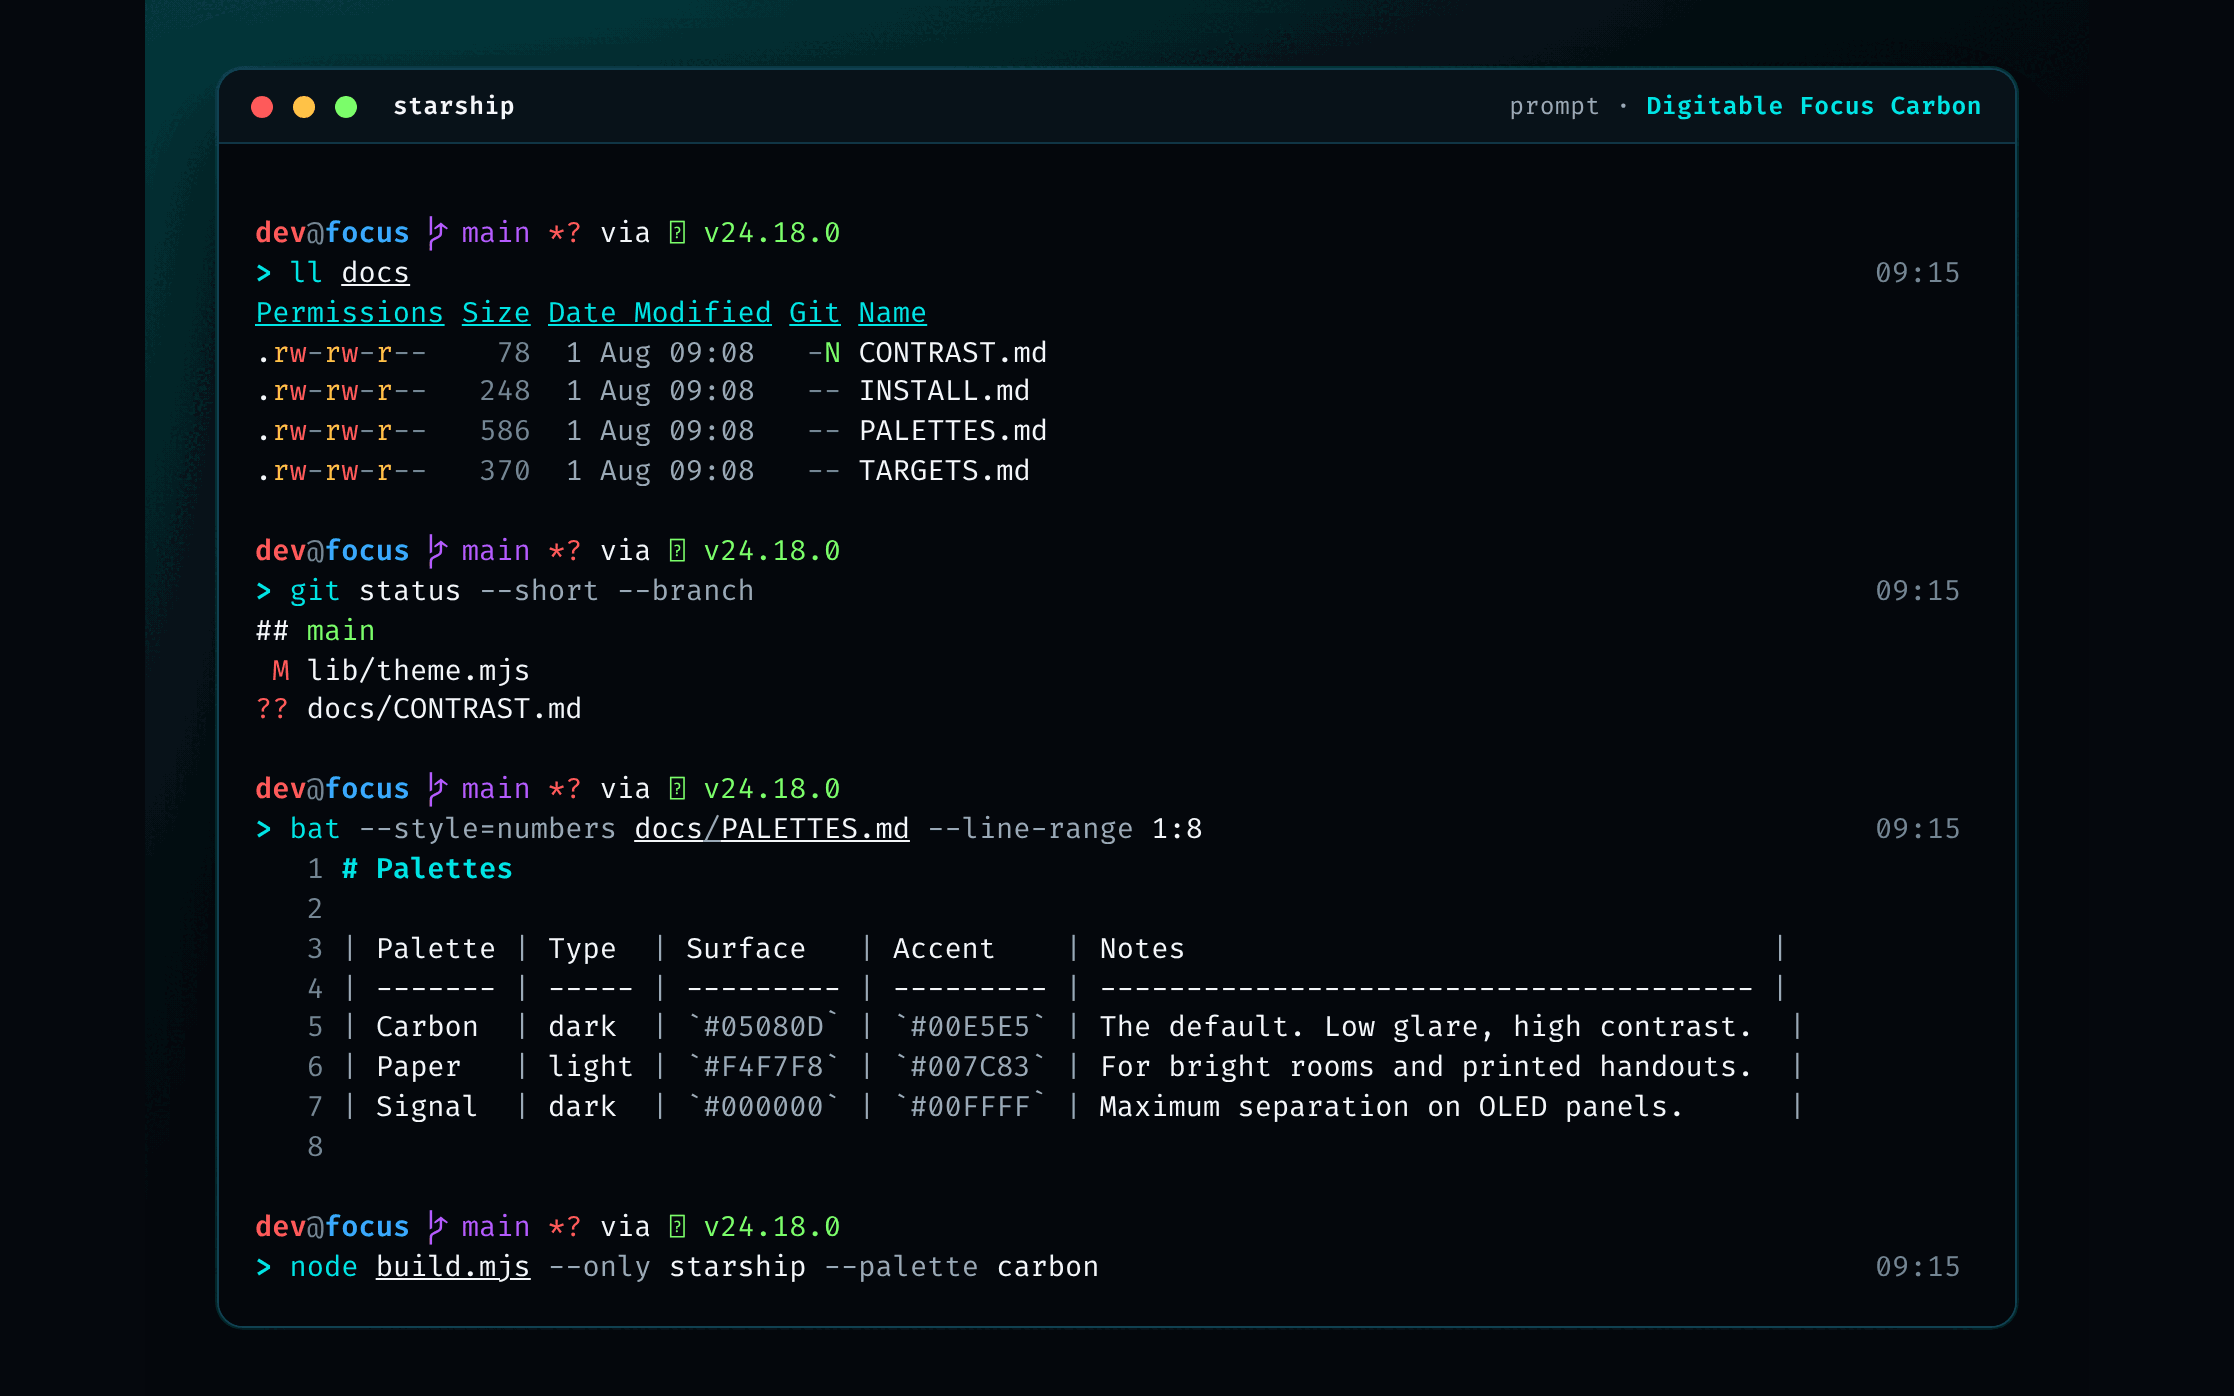Click the 'light' type value in the Paper row
This screenshot has width=2234, height=1396.
[x=591, y=1067]
